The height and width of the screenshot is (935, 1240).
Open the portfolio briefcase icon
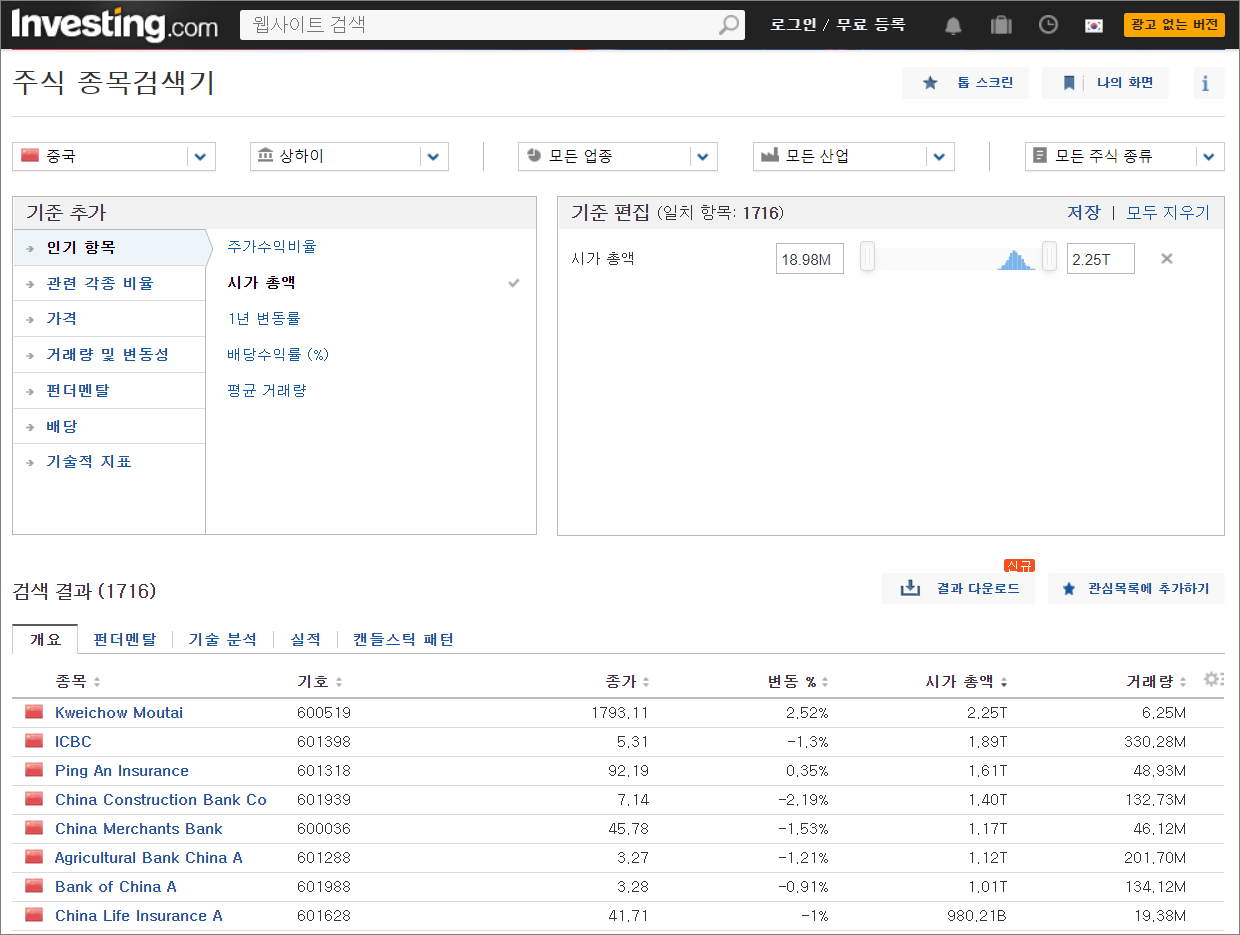tap(1001, 25)
